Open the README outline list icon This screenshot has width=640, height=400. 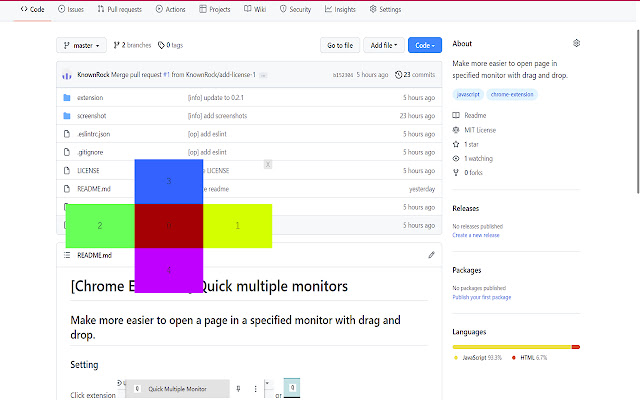click(67, 255)
